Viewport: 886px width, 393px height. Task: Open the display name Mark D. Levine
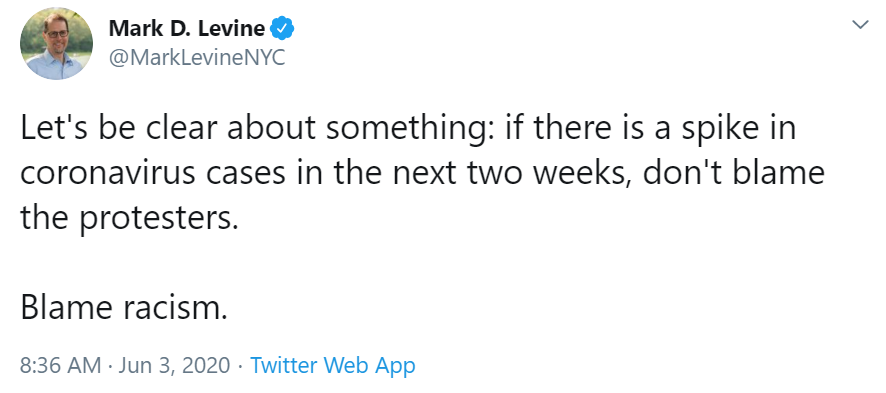(x=186, y=28)
